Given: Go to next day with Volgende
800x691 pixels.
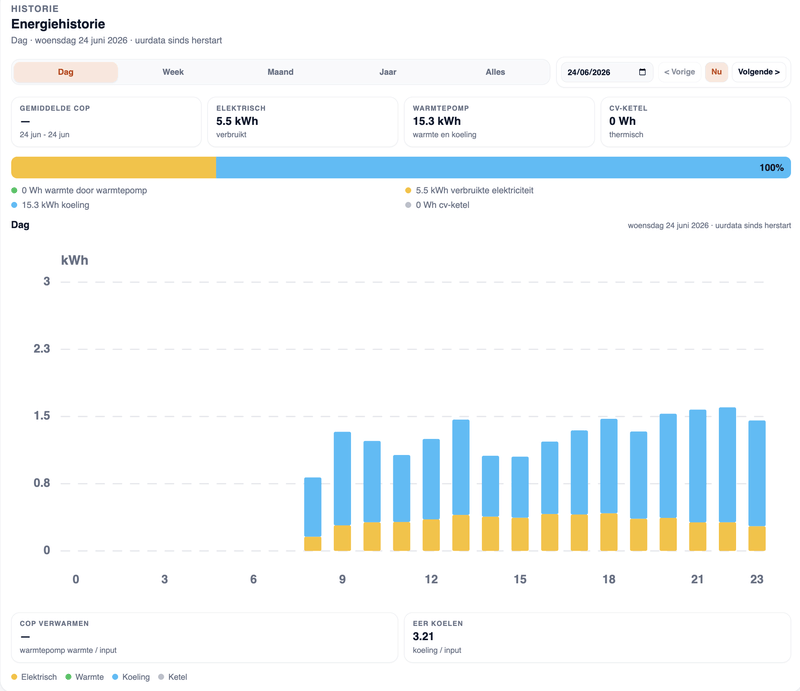Looking at the screenshot, I should point(759,72).
